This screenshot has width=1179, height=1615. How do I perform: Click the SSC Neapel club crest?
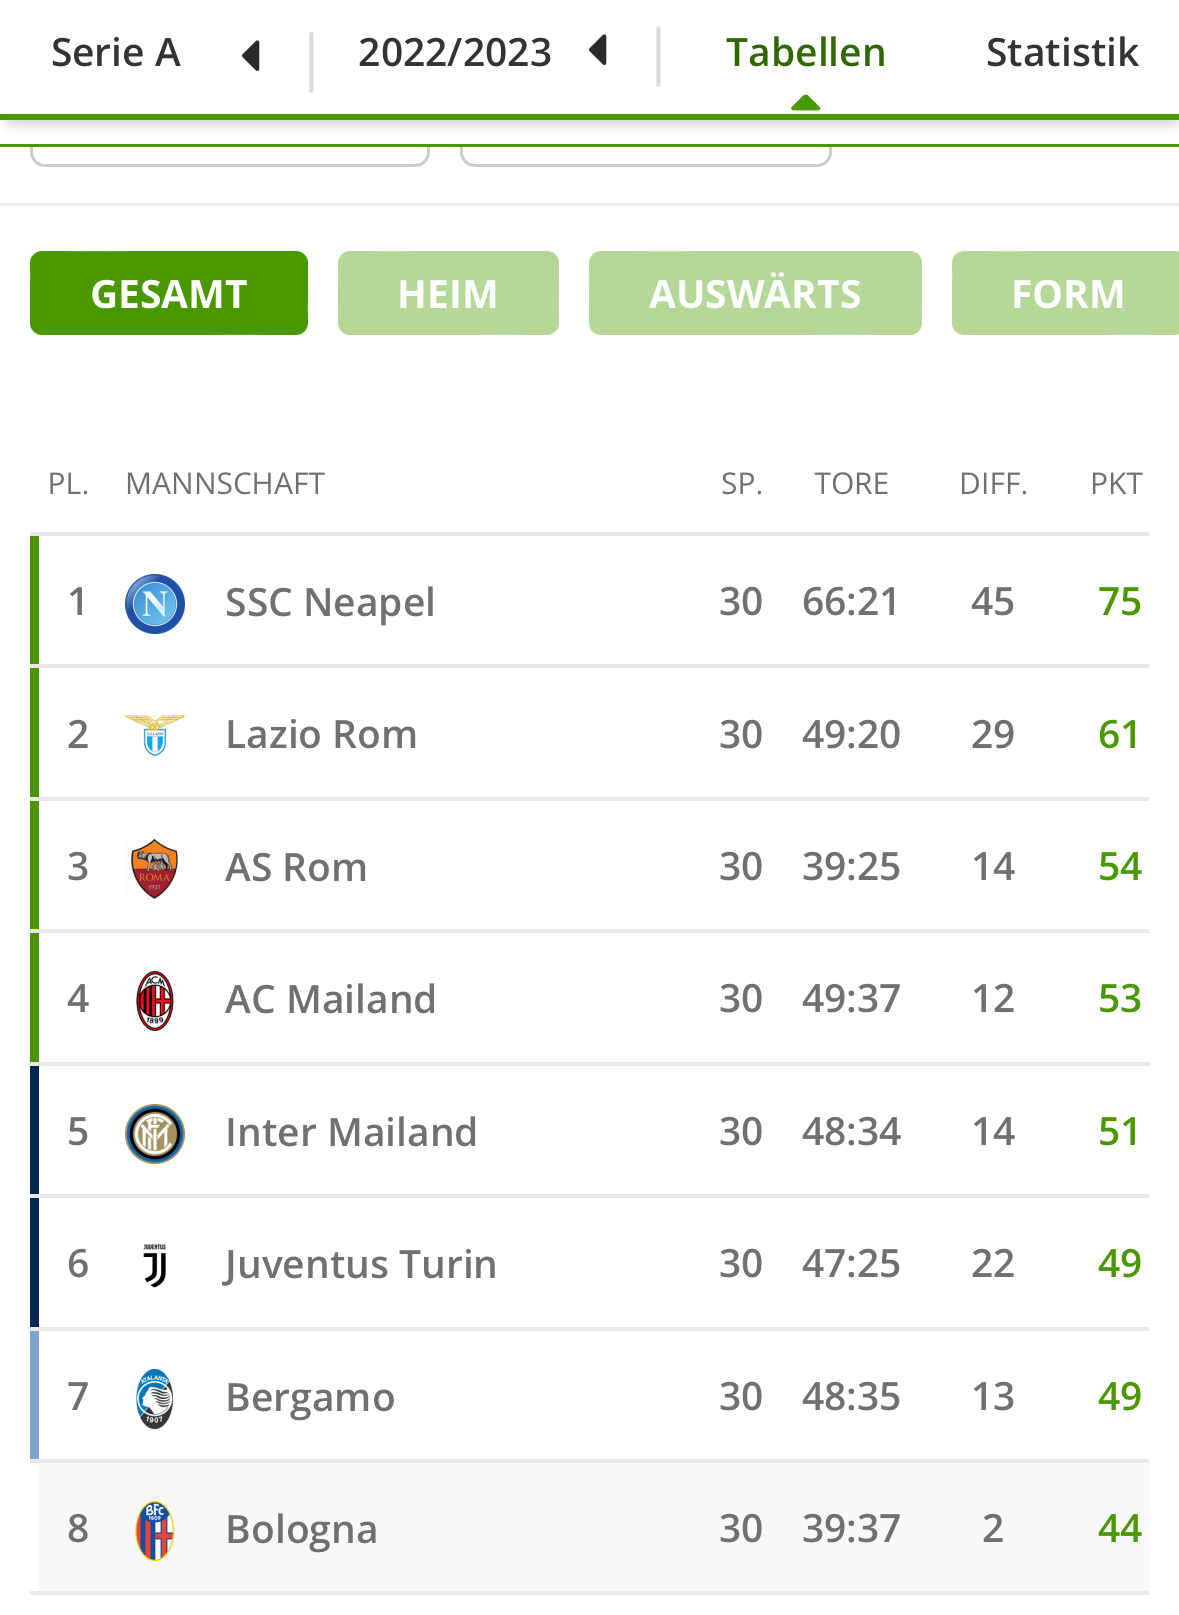pos(155,604)
